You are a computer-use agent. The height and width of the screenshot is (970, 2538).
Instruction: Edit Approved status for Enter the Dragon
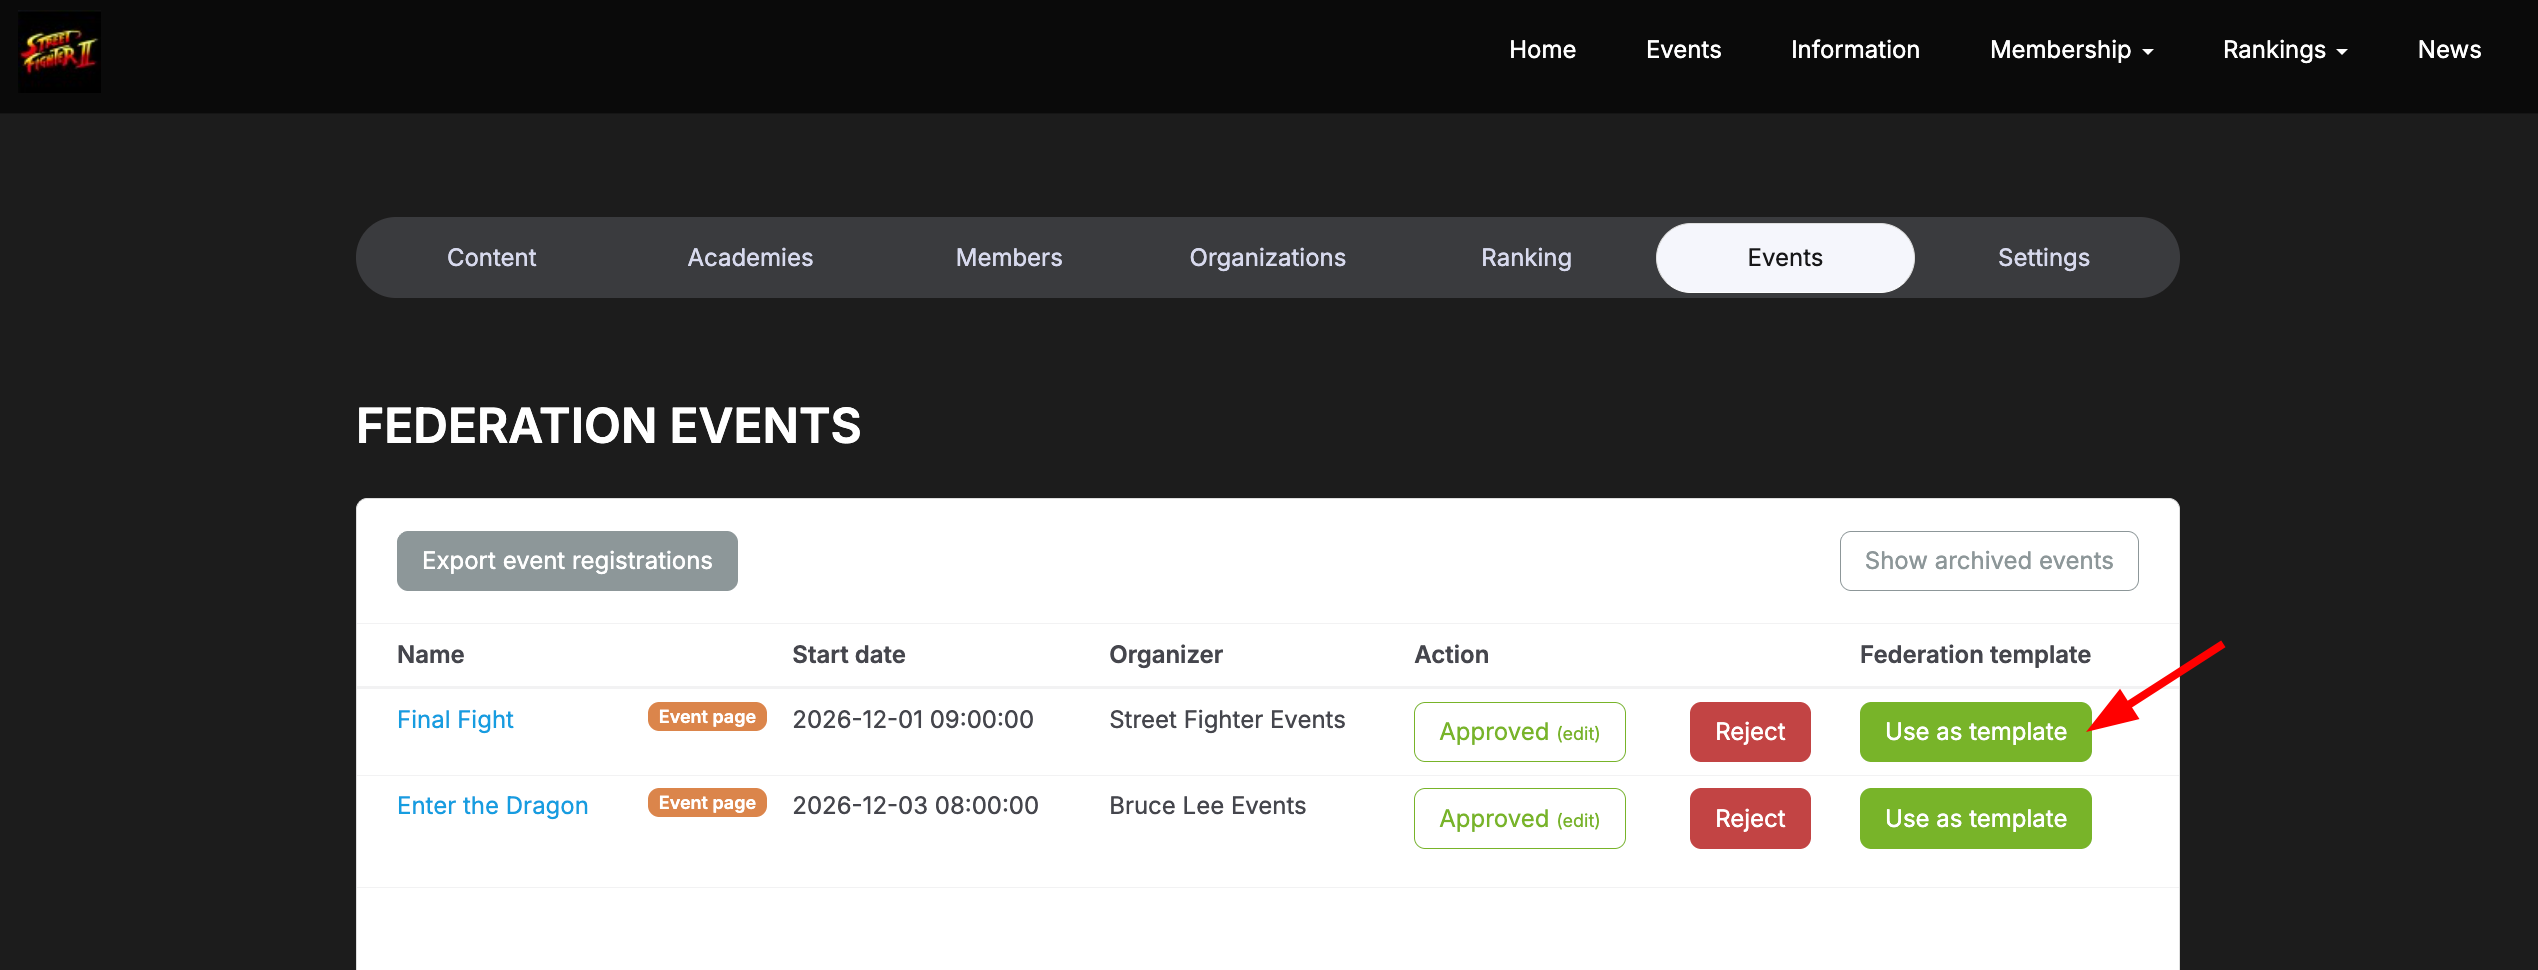pos(1519,819)
